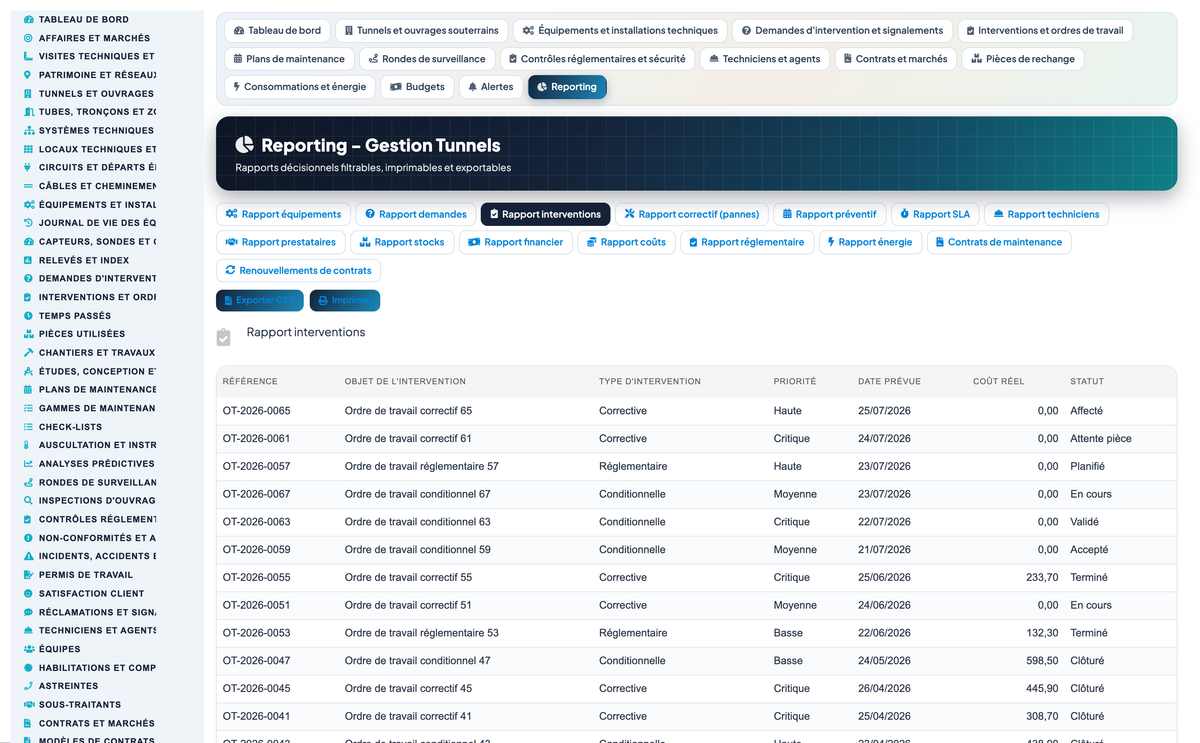
Task: Click the Budgets money icon
Action: click(396, 87)
